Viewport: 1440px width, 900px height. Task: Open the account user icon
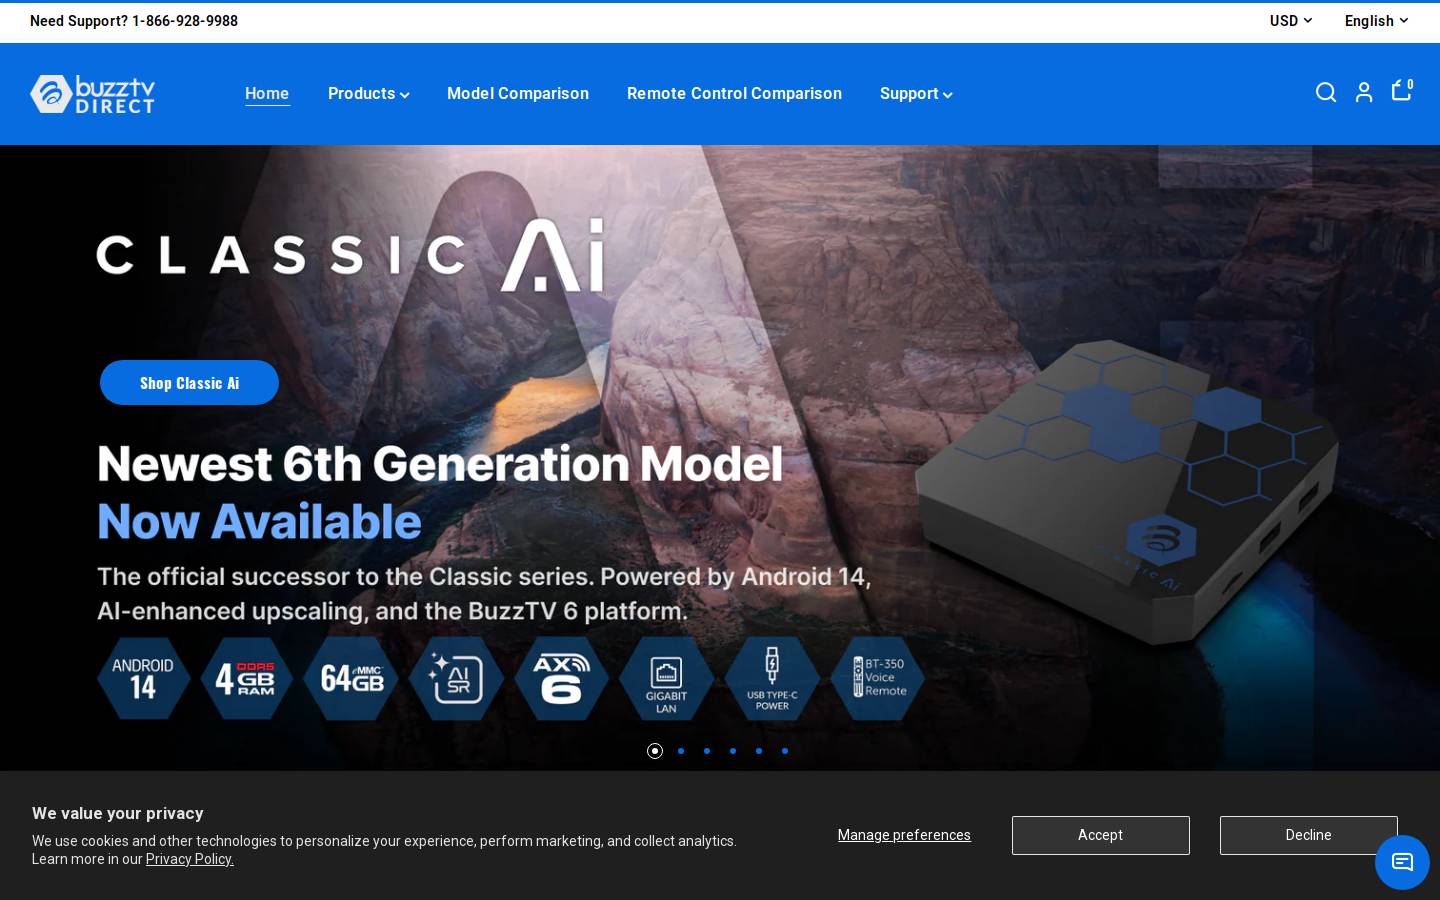tap(1364, 93)
